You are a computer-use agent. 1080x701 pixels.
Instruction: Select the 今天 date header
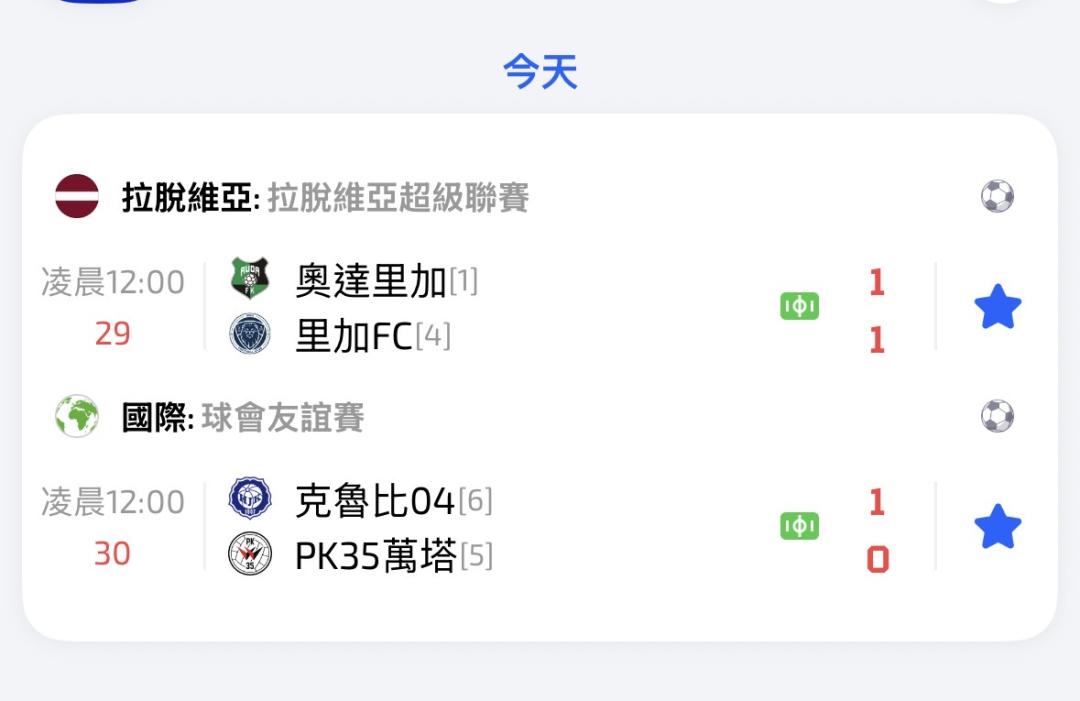click(x=540, y=72)
